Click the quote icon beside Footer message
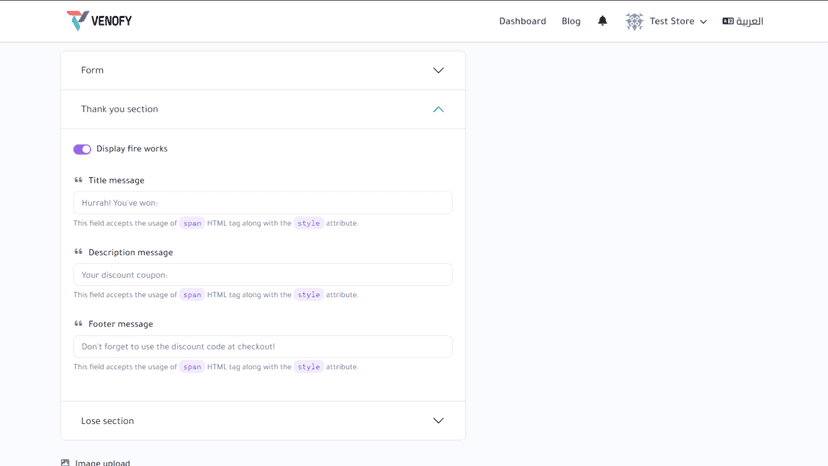The image size is (828, 466). click(x=79, y=324)
